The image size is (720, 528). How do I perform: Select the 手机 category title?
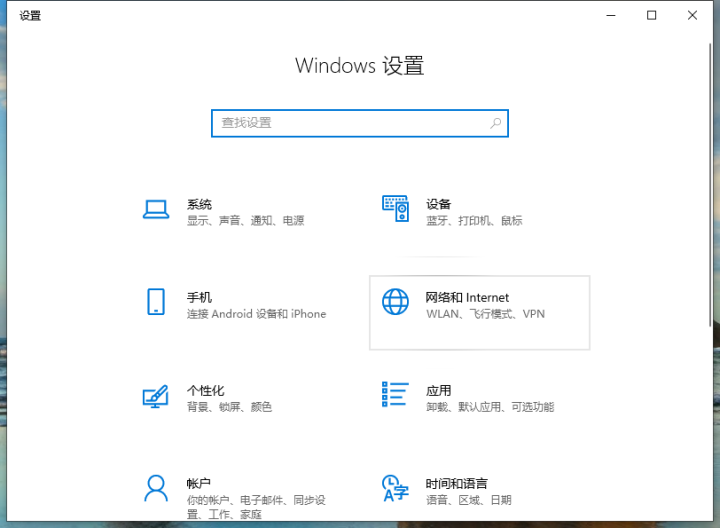point(199,297)
